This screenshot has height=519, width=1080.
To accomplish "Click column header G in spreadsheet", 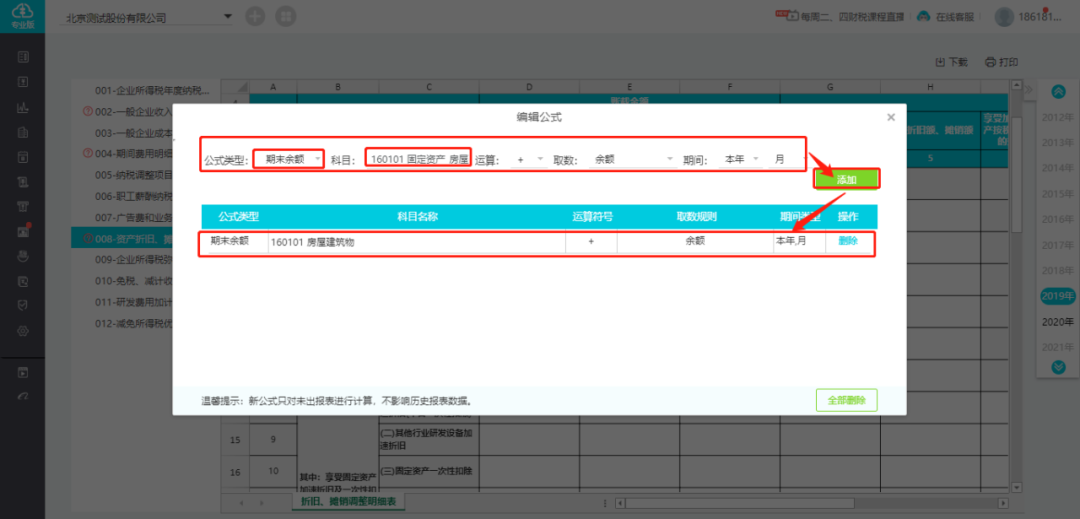I will point(830,87).
